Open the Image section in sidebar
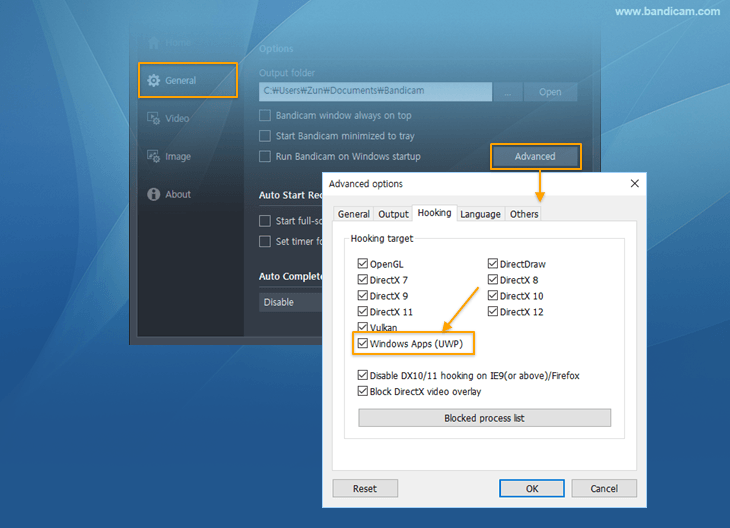730x528 pixels. pyautogui.click(x=169, y=156)
